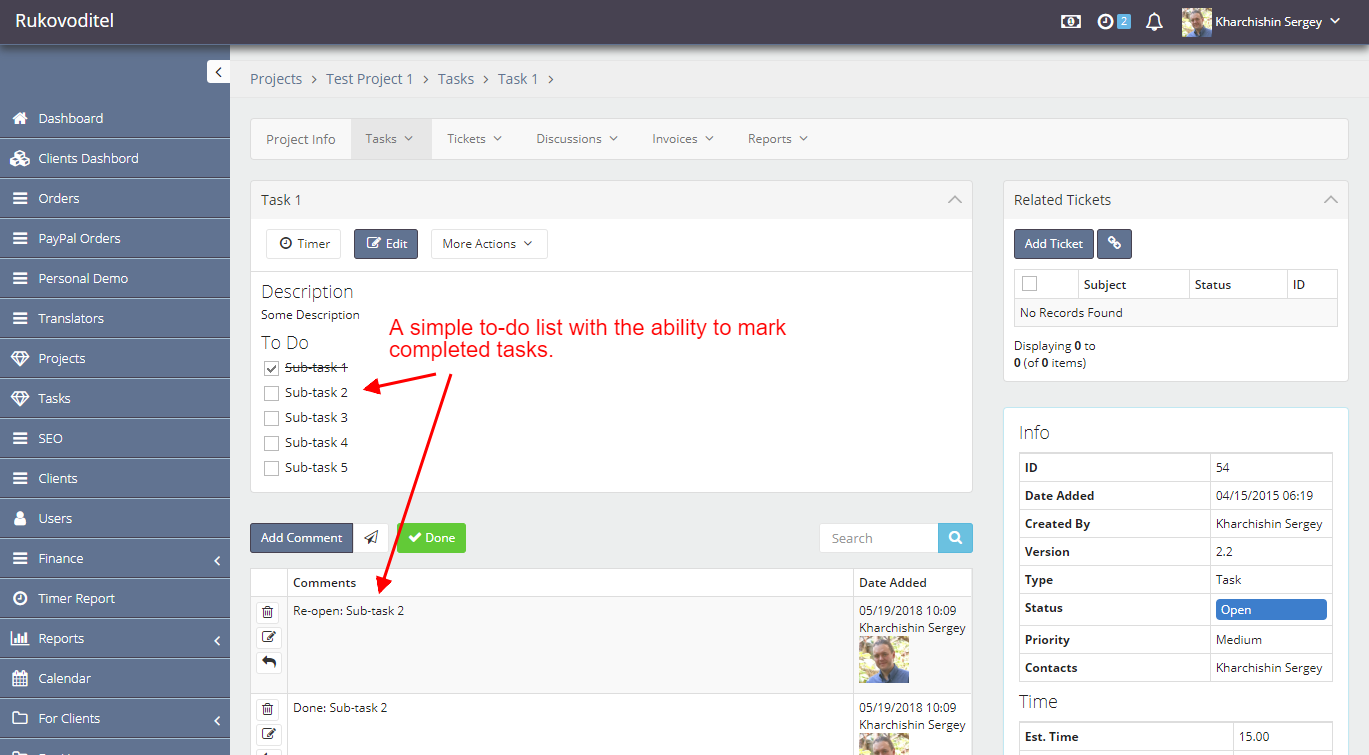The height and width of the screenshot is (755, 1369).
Task: Delete the 'Re-open: Sub-task 2' comment
Action: tap(267, 612)
